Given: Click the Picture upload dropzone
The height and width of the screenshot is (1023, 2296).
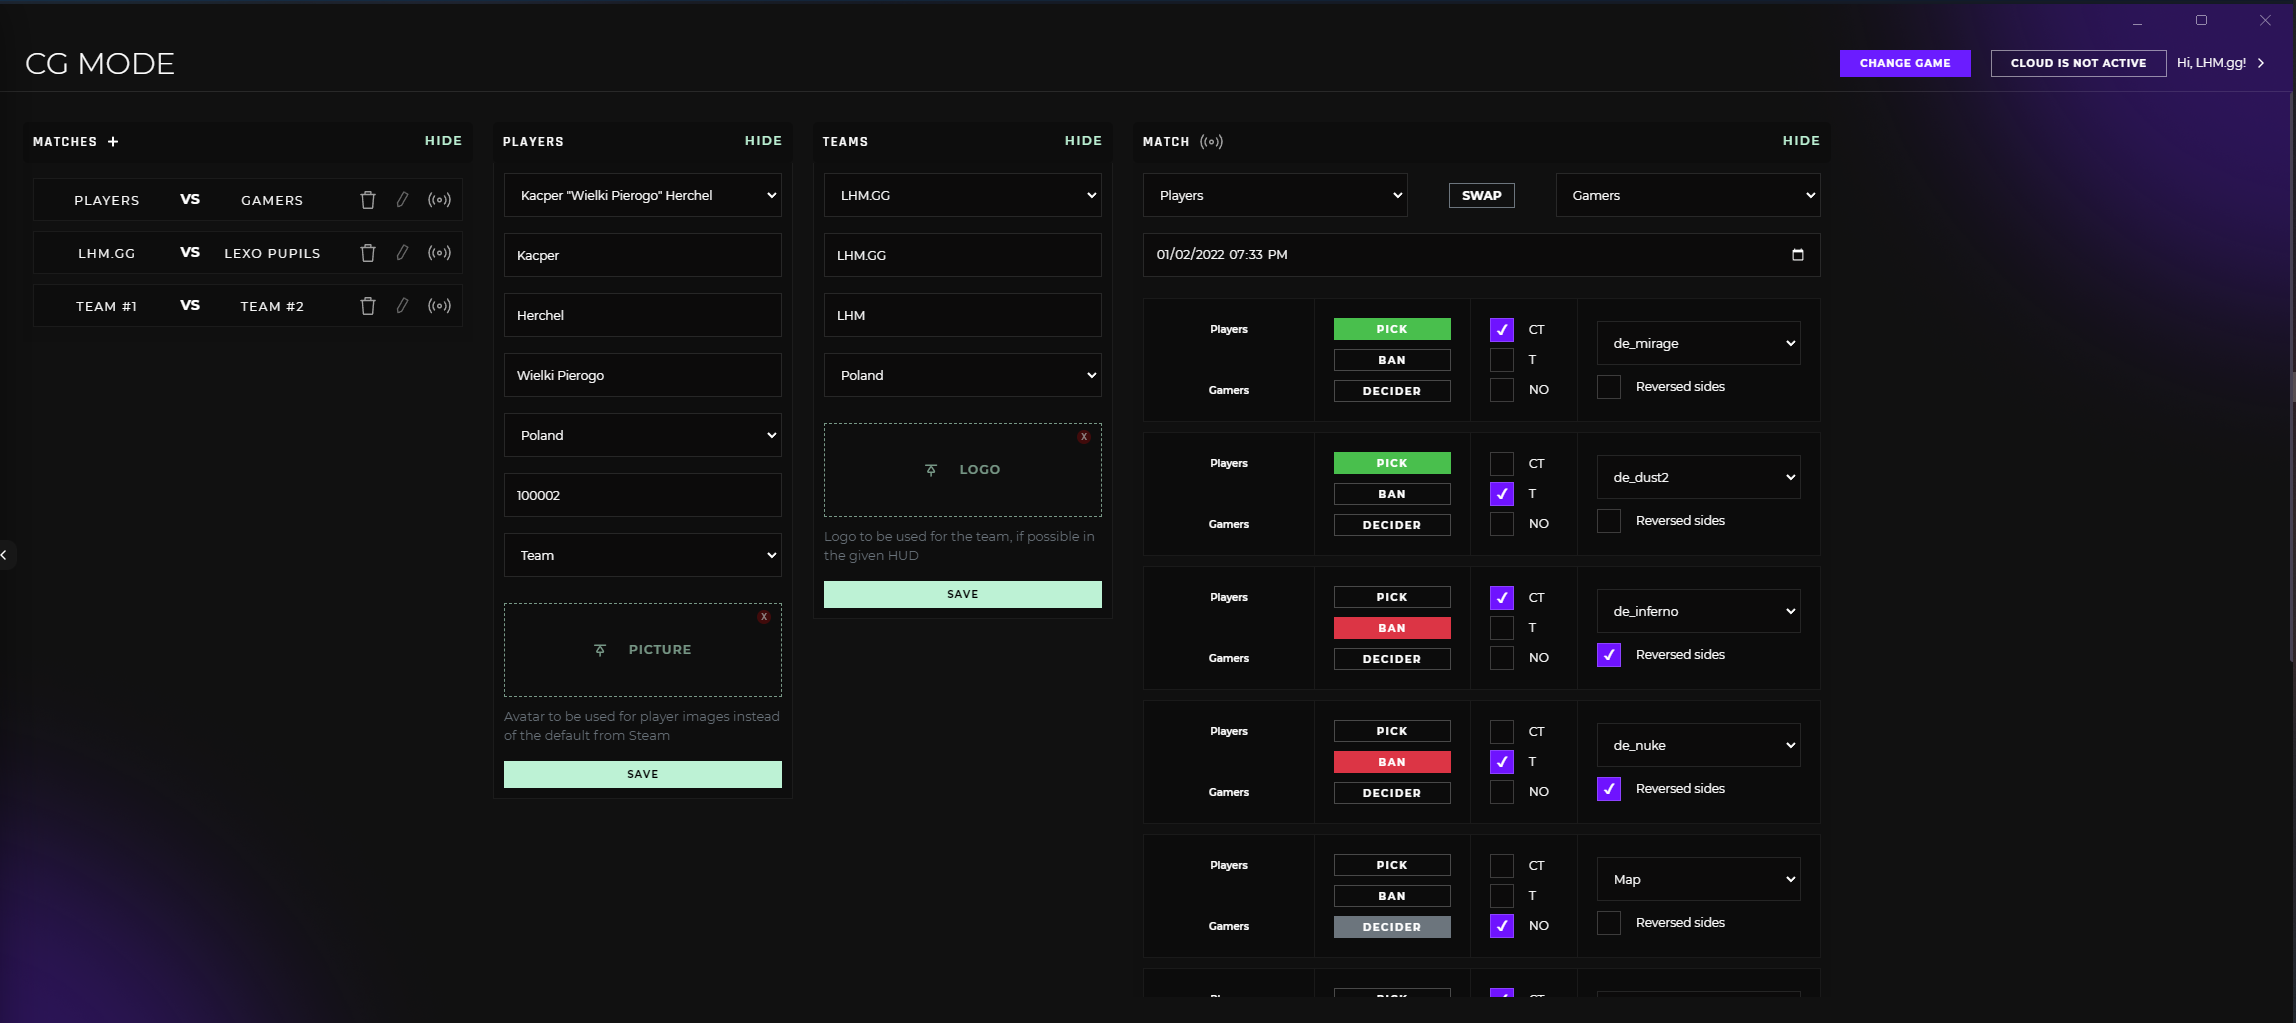Looking at the screenshot, I should [x=643, y=650].
